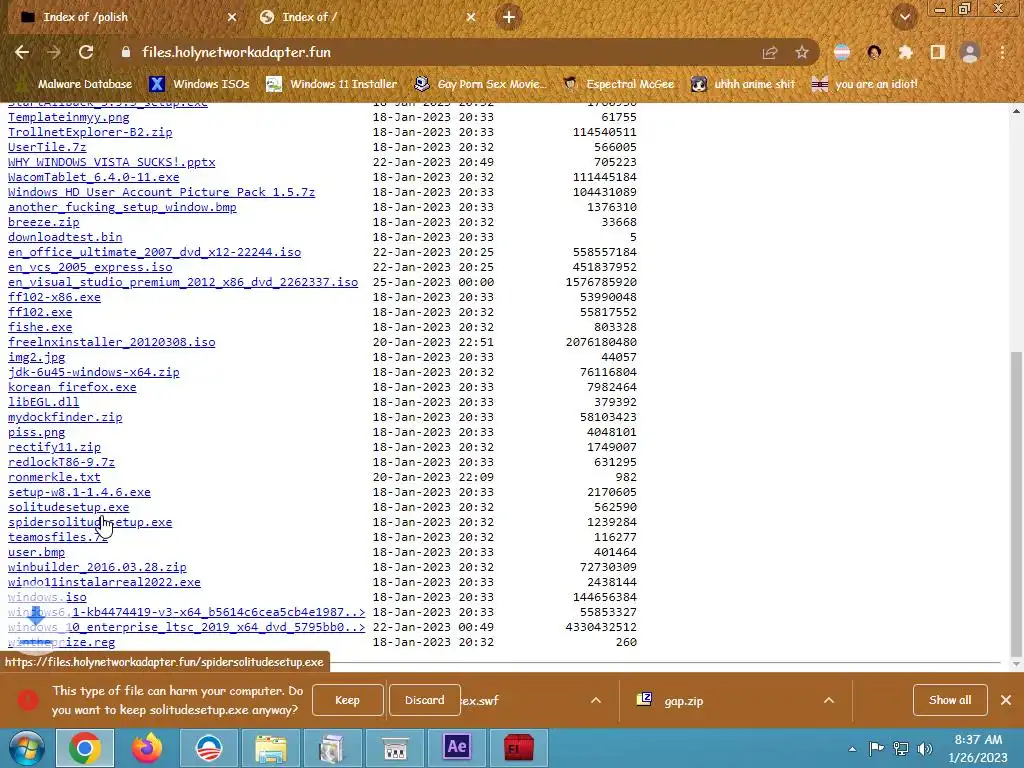Viewport: 1024px width, 768px height.
Task: Bookmark this page with the star icon
Action: tap(802, 53)
